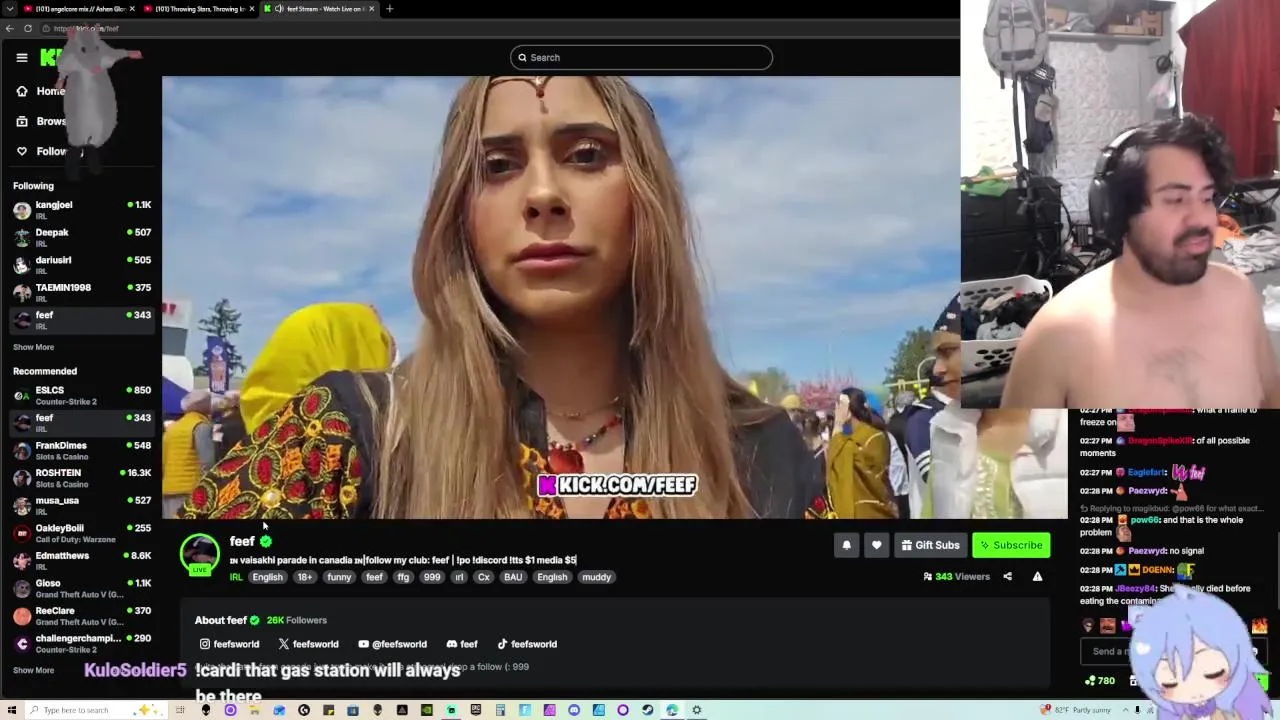
Task: Open FrankDimes Slots & Casino channel
Action: pyautogui.click(x=82, y=450)
